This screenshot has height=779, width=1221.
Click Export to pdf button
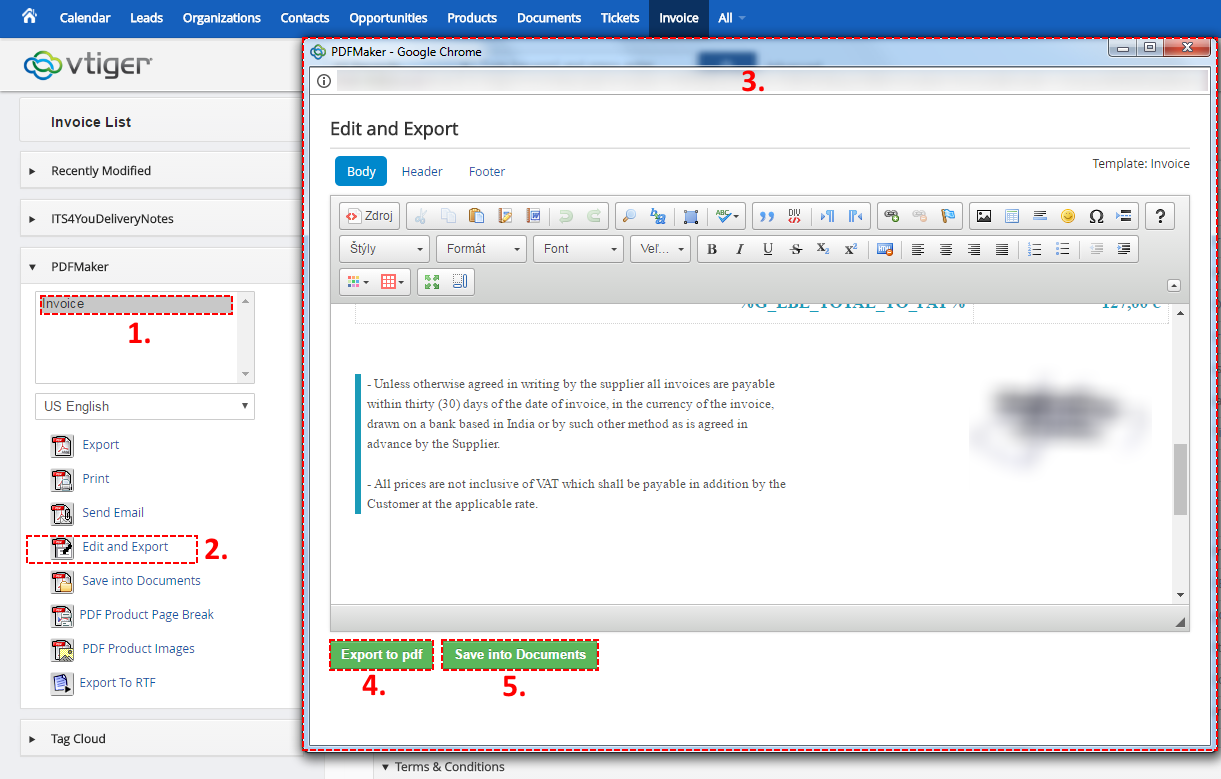pos(381,655)
